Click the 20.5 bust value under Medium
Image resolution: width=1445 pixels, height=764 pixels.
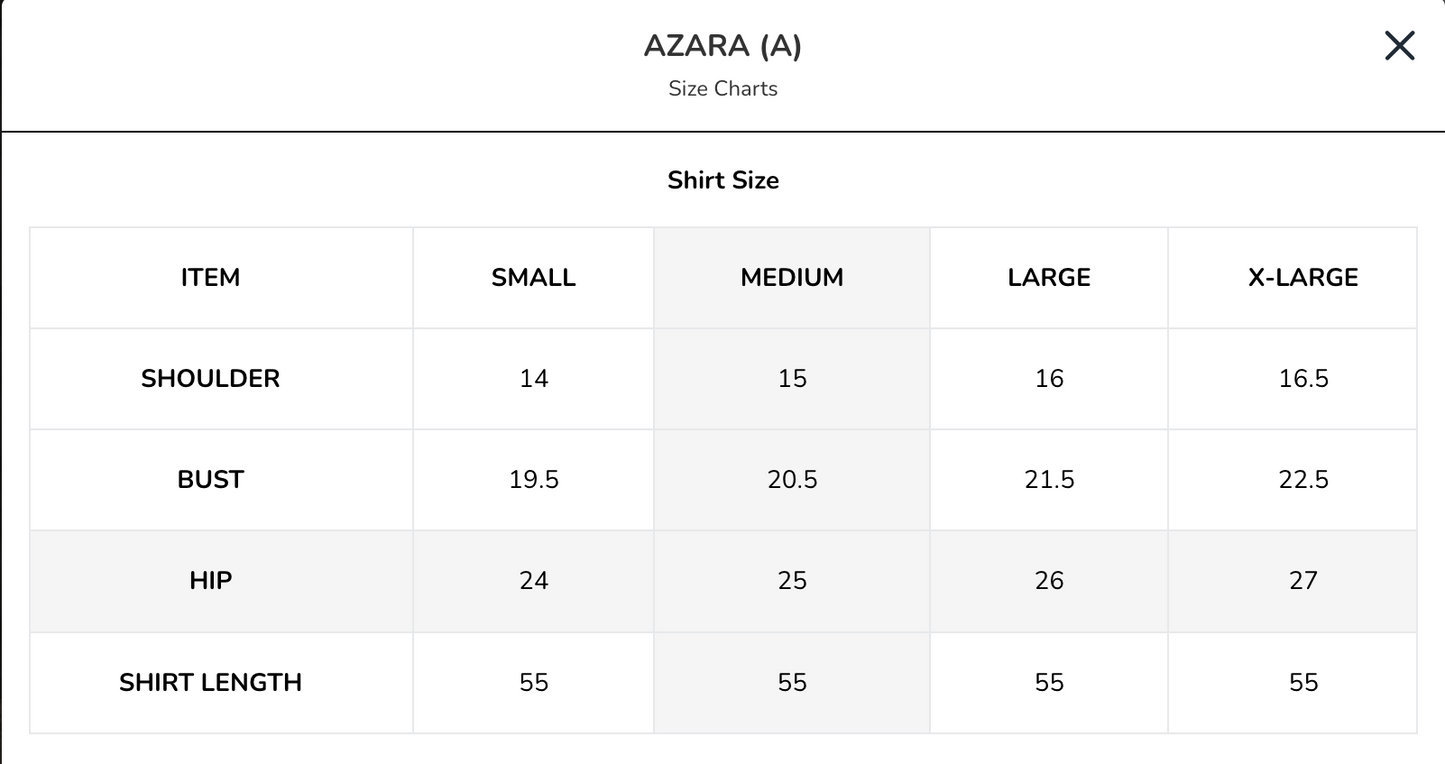pyautogui.click(x=791, y=479)
